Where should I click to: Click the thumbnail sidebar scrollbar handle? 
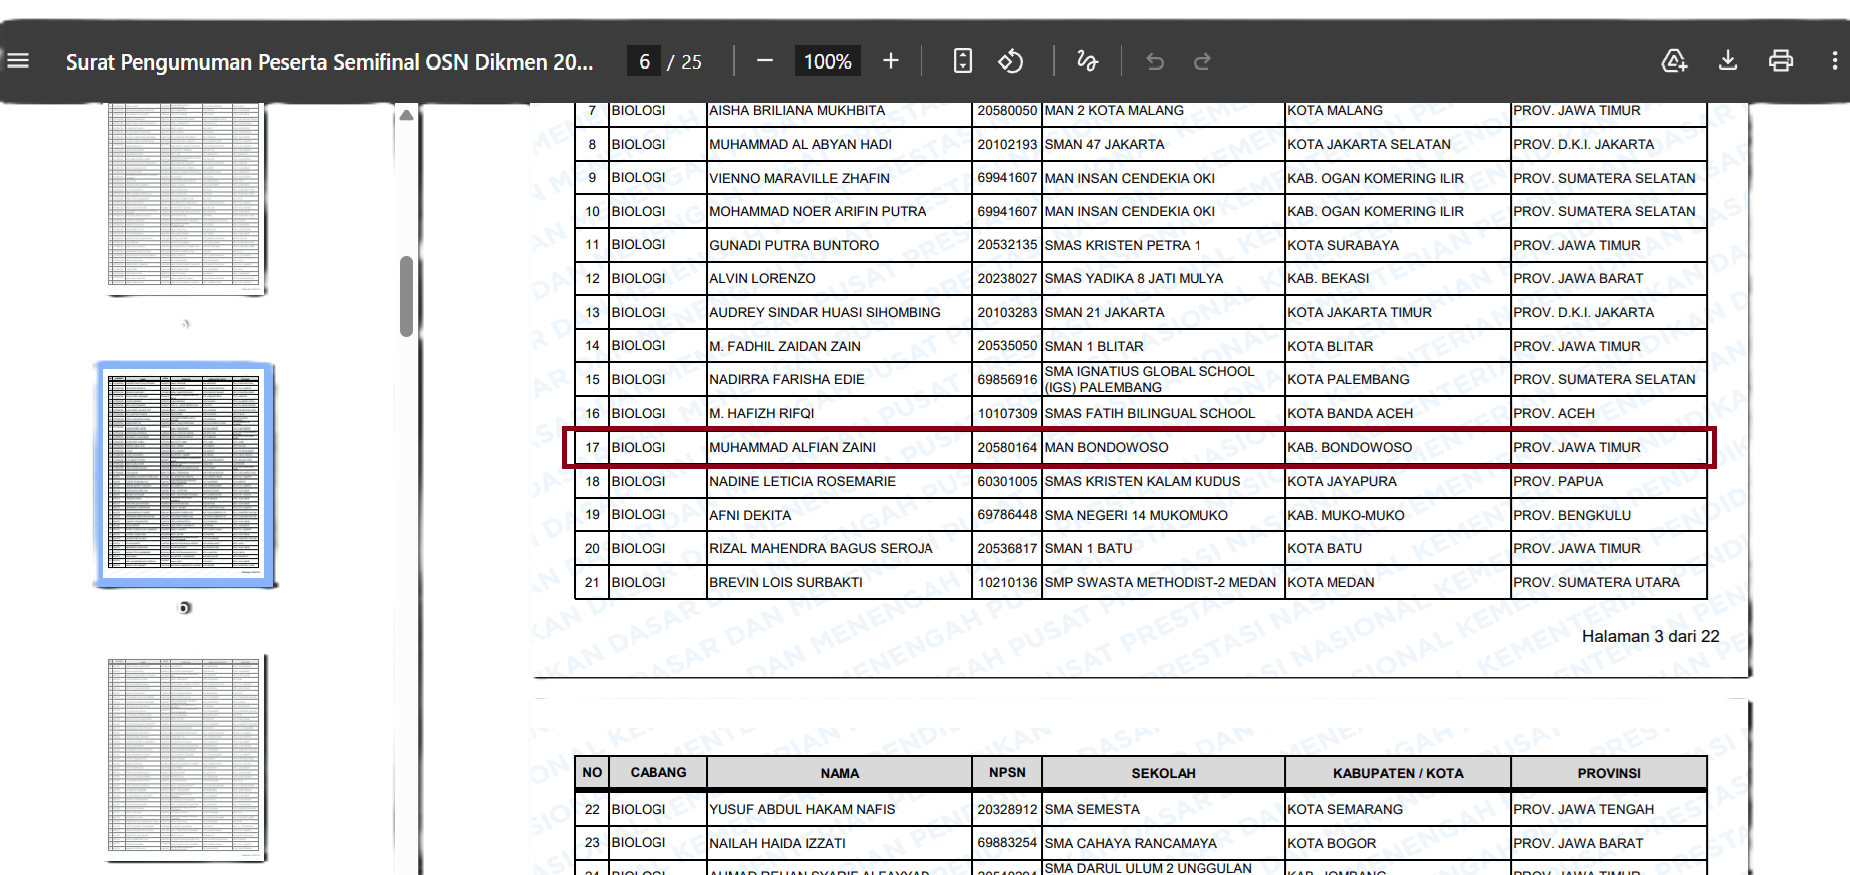(x=406, y=297)
